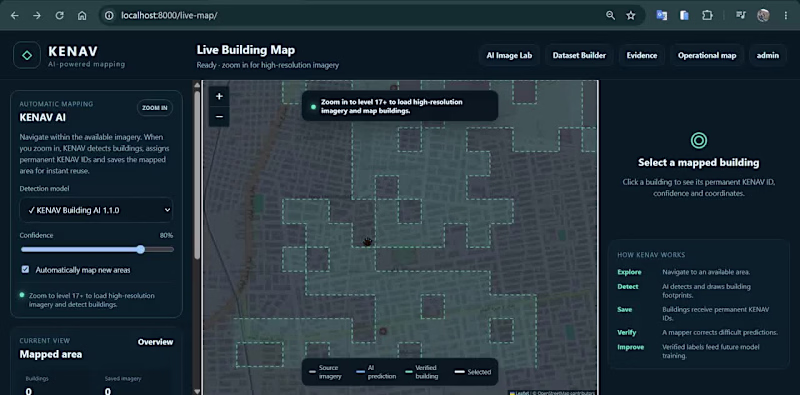
Task: Open the browser zoom magnifier icon
Action: tap(610, 15)
